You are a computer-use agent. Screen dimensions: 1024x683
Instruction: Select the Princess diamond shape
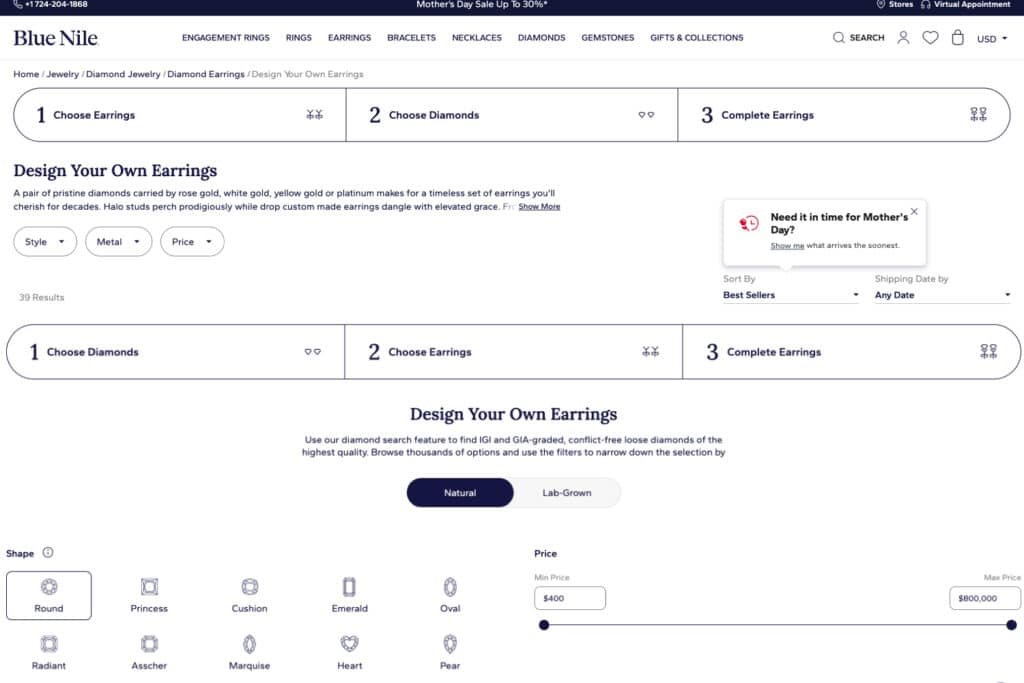point(149,595)
